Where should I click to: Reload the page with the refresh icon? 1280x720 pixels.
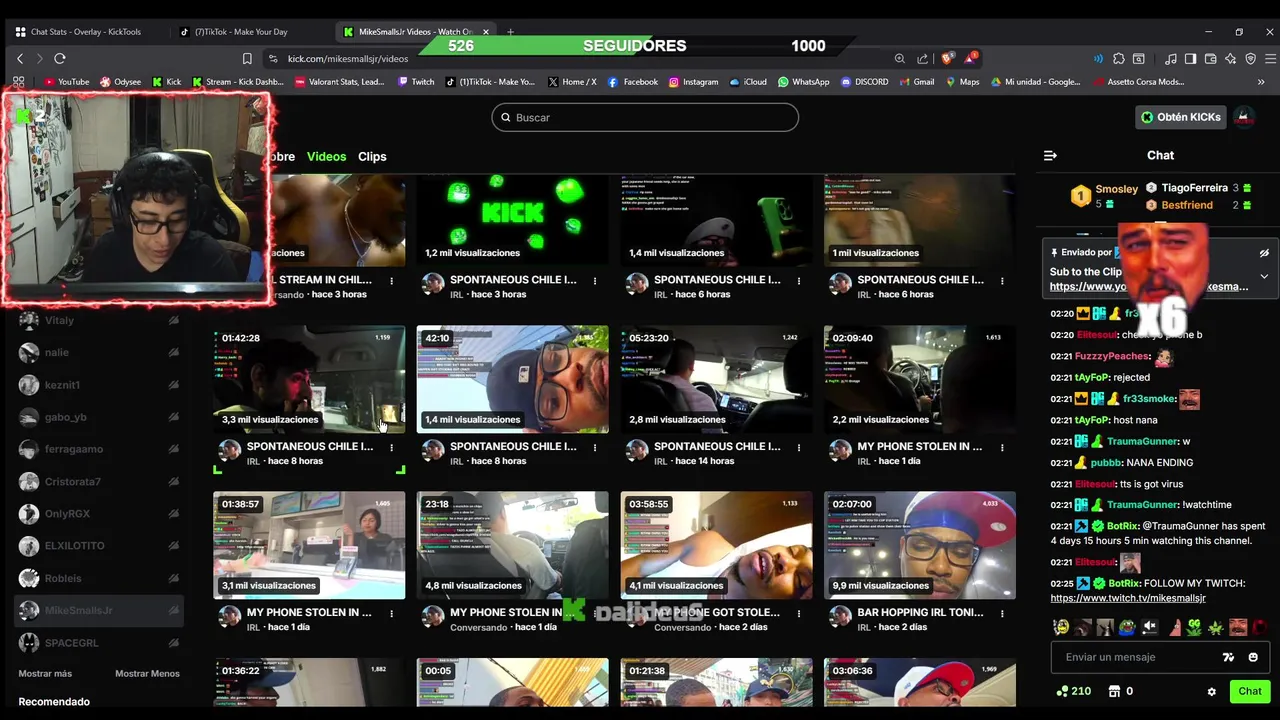[60, 59]
